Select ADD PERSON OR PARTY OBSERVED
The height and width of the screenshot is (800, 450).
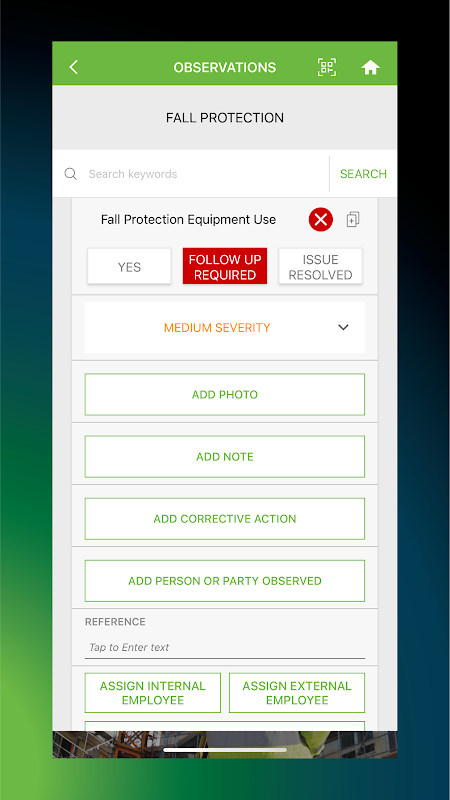click(x=224, y=581)
